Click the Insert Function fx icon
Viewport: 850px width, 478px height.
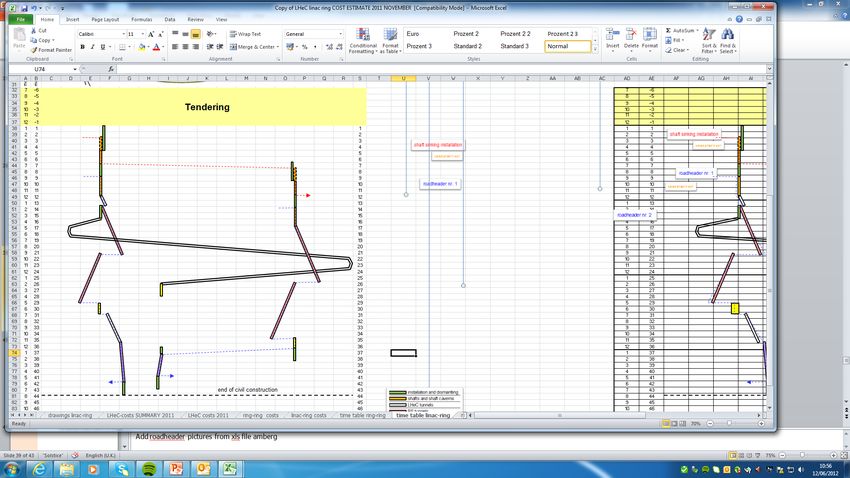coord(111,69)
